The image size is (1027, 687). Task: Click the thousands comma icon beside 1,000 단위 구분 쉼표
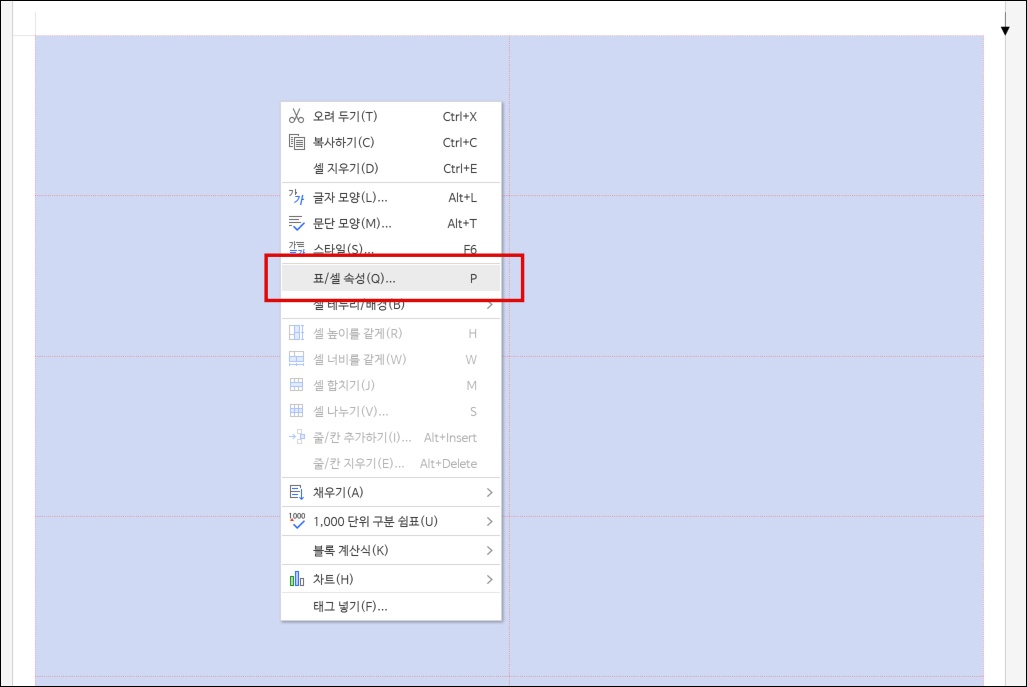coord(295,521)
